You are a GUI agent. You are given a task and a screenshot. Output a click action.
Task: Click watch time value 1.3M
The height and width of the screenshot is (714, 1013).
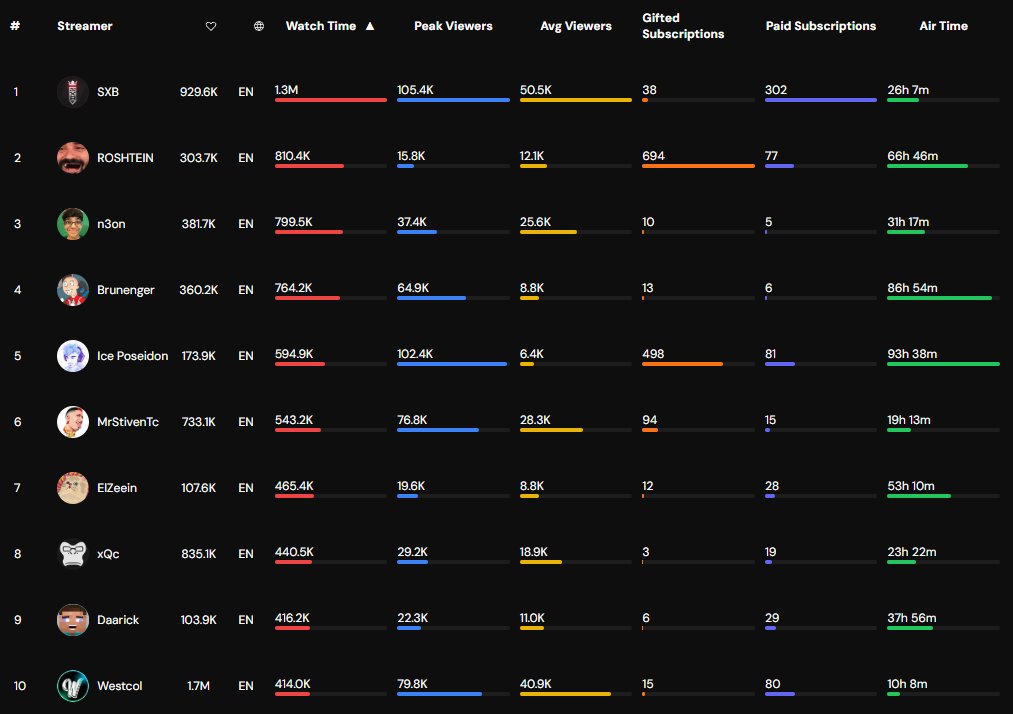pos(286,90)
